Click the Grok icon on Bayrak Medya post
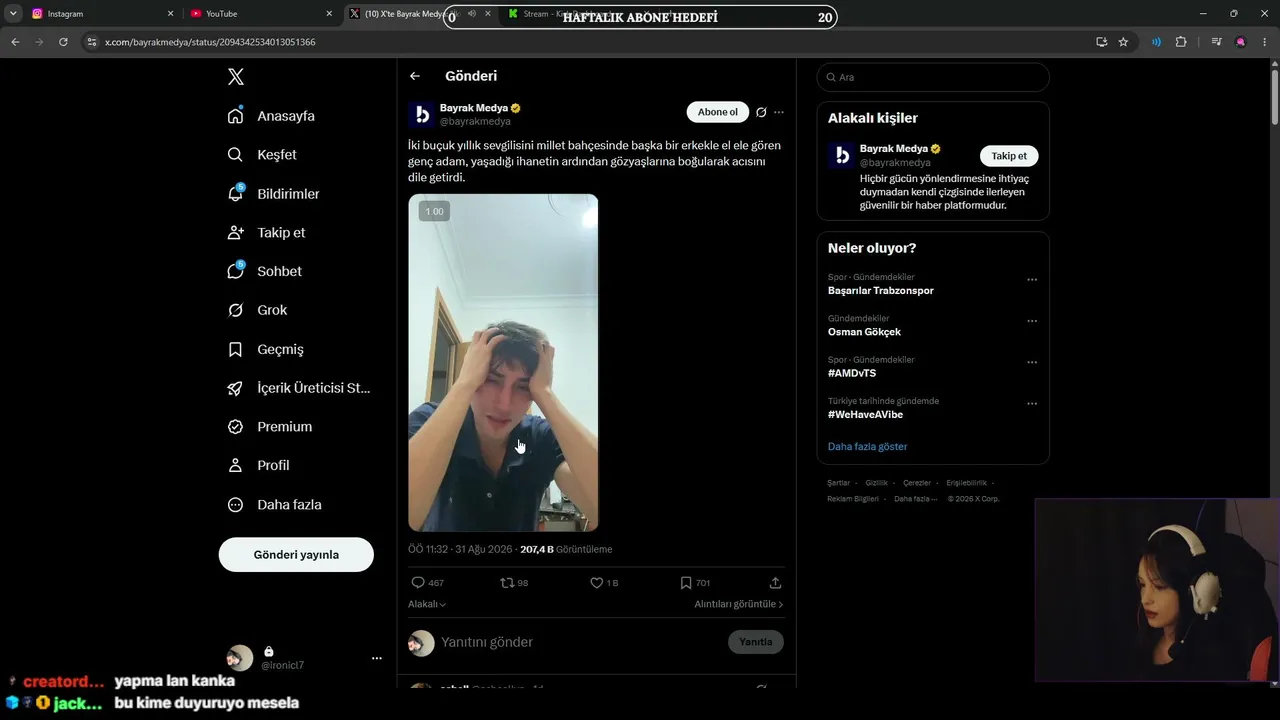This screenshot has width=1280, height=720. (x=761, y=112)
